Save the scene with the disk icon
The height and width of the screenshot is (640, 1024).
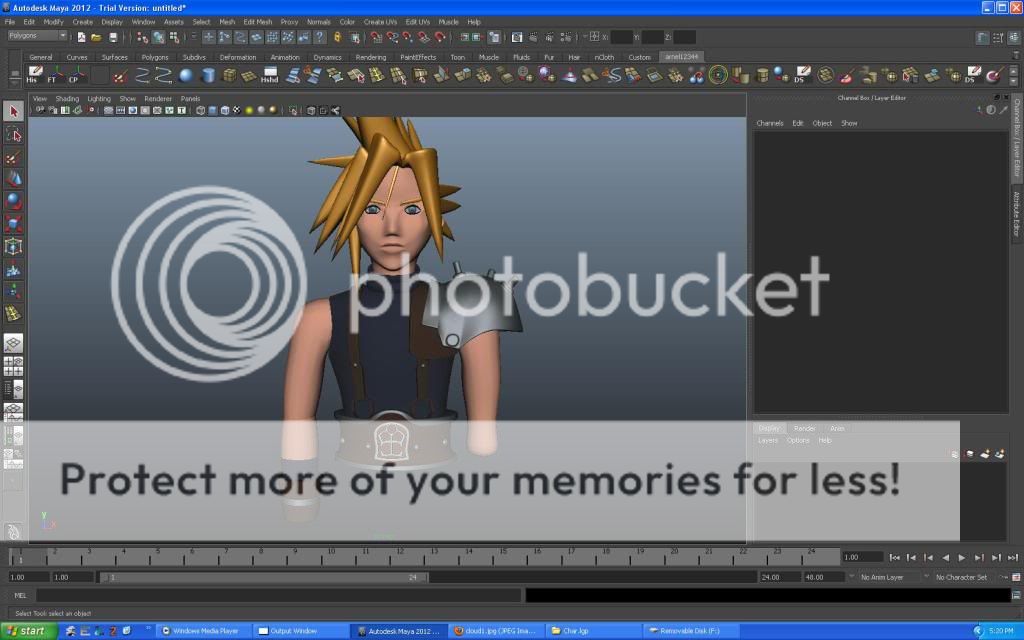click(113, 37)
